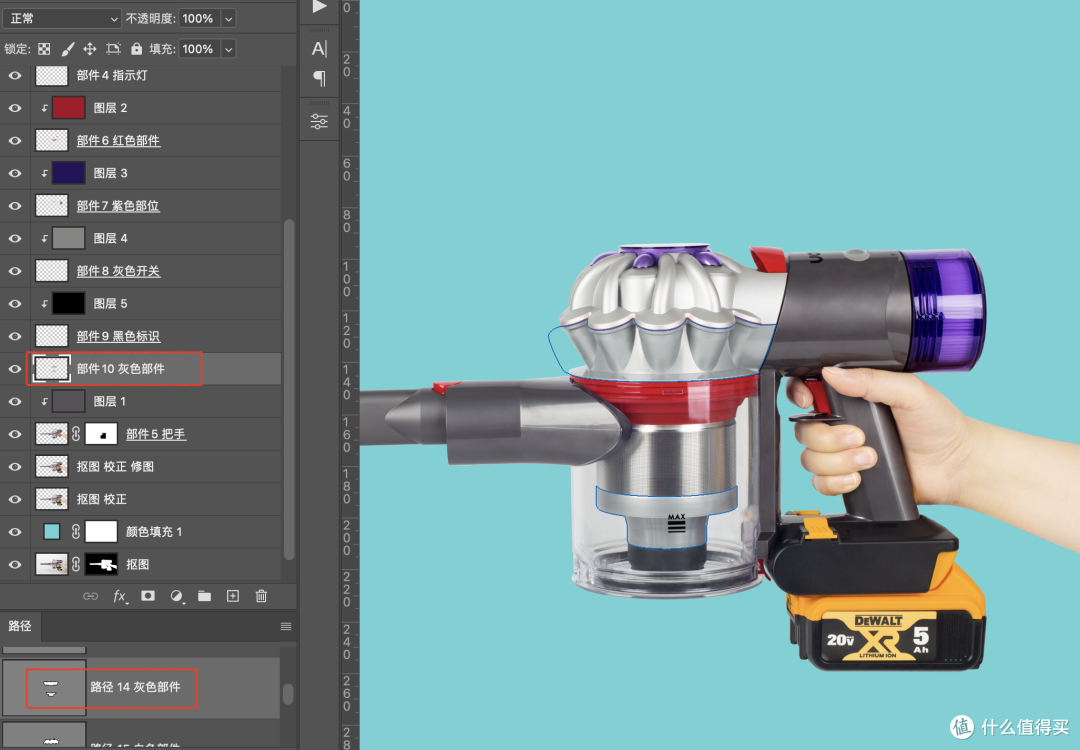Create a new group folder
This screenshot has height=750, width=1080.
[x=205, y=596]
